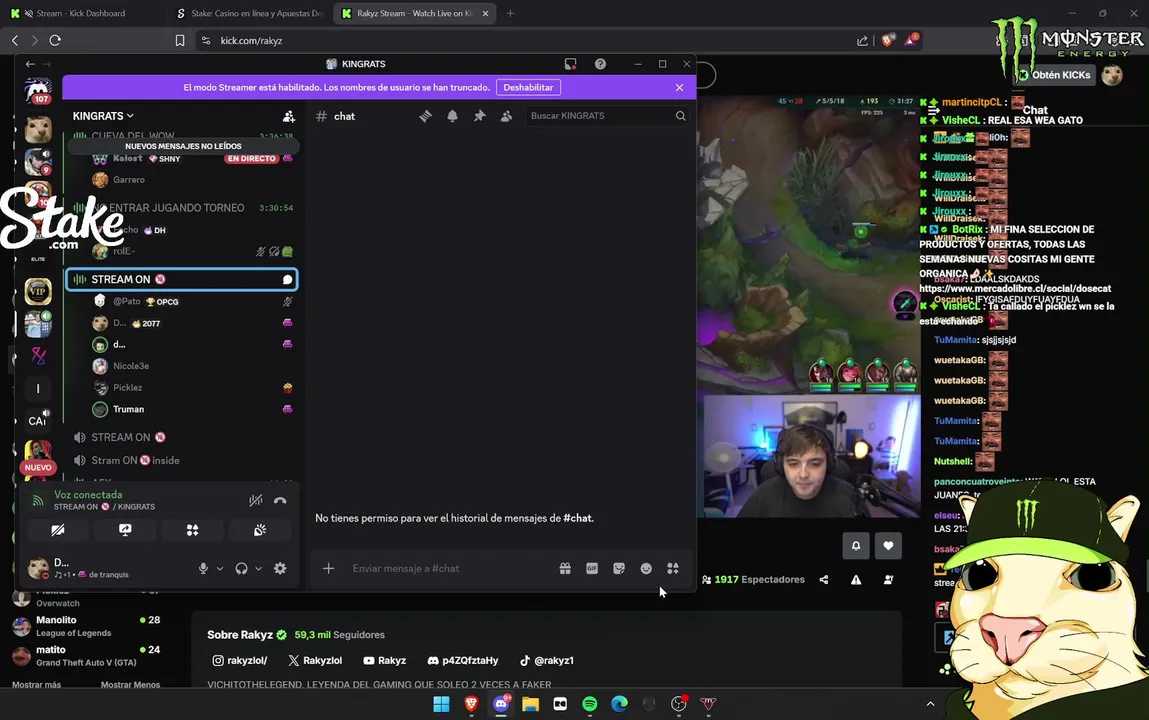This screenshot has height=720, width=1149.
Task: Expand the KINGRATS server dropdown menu
Action: [103, 116]
